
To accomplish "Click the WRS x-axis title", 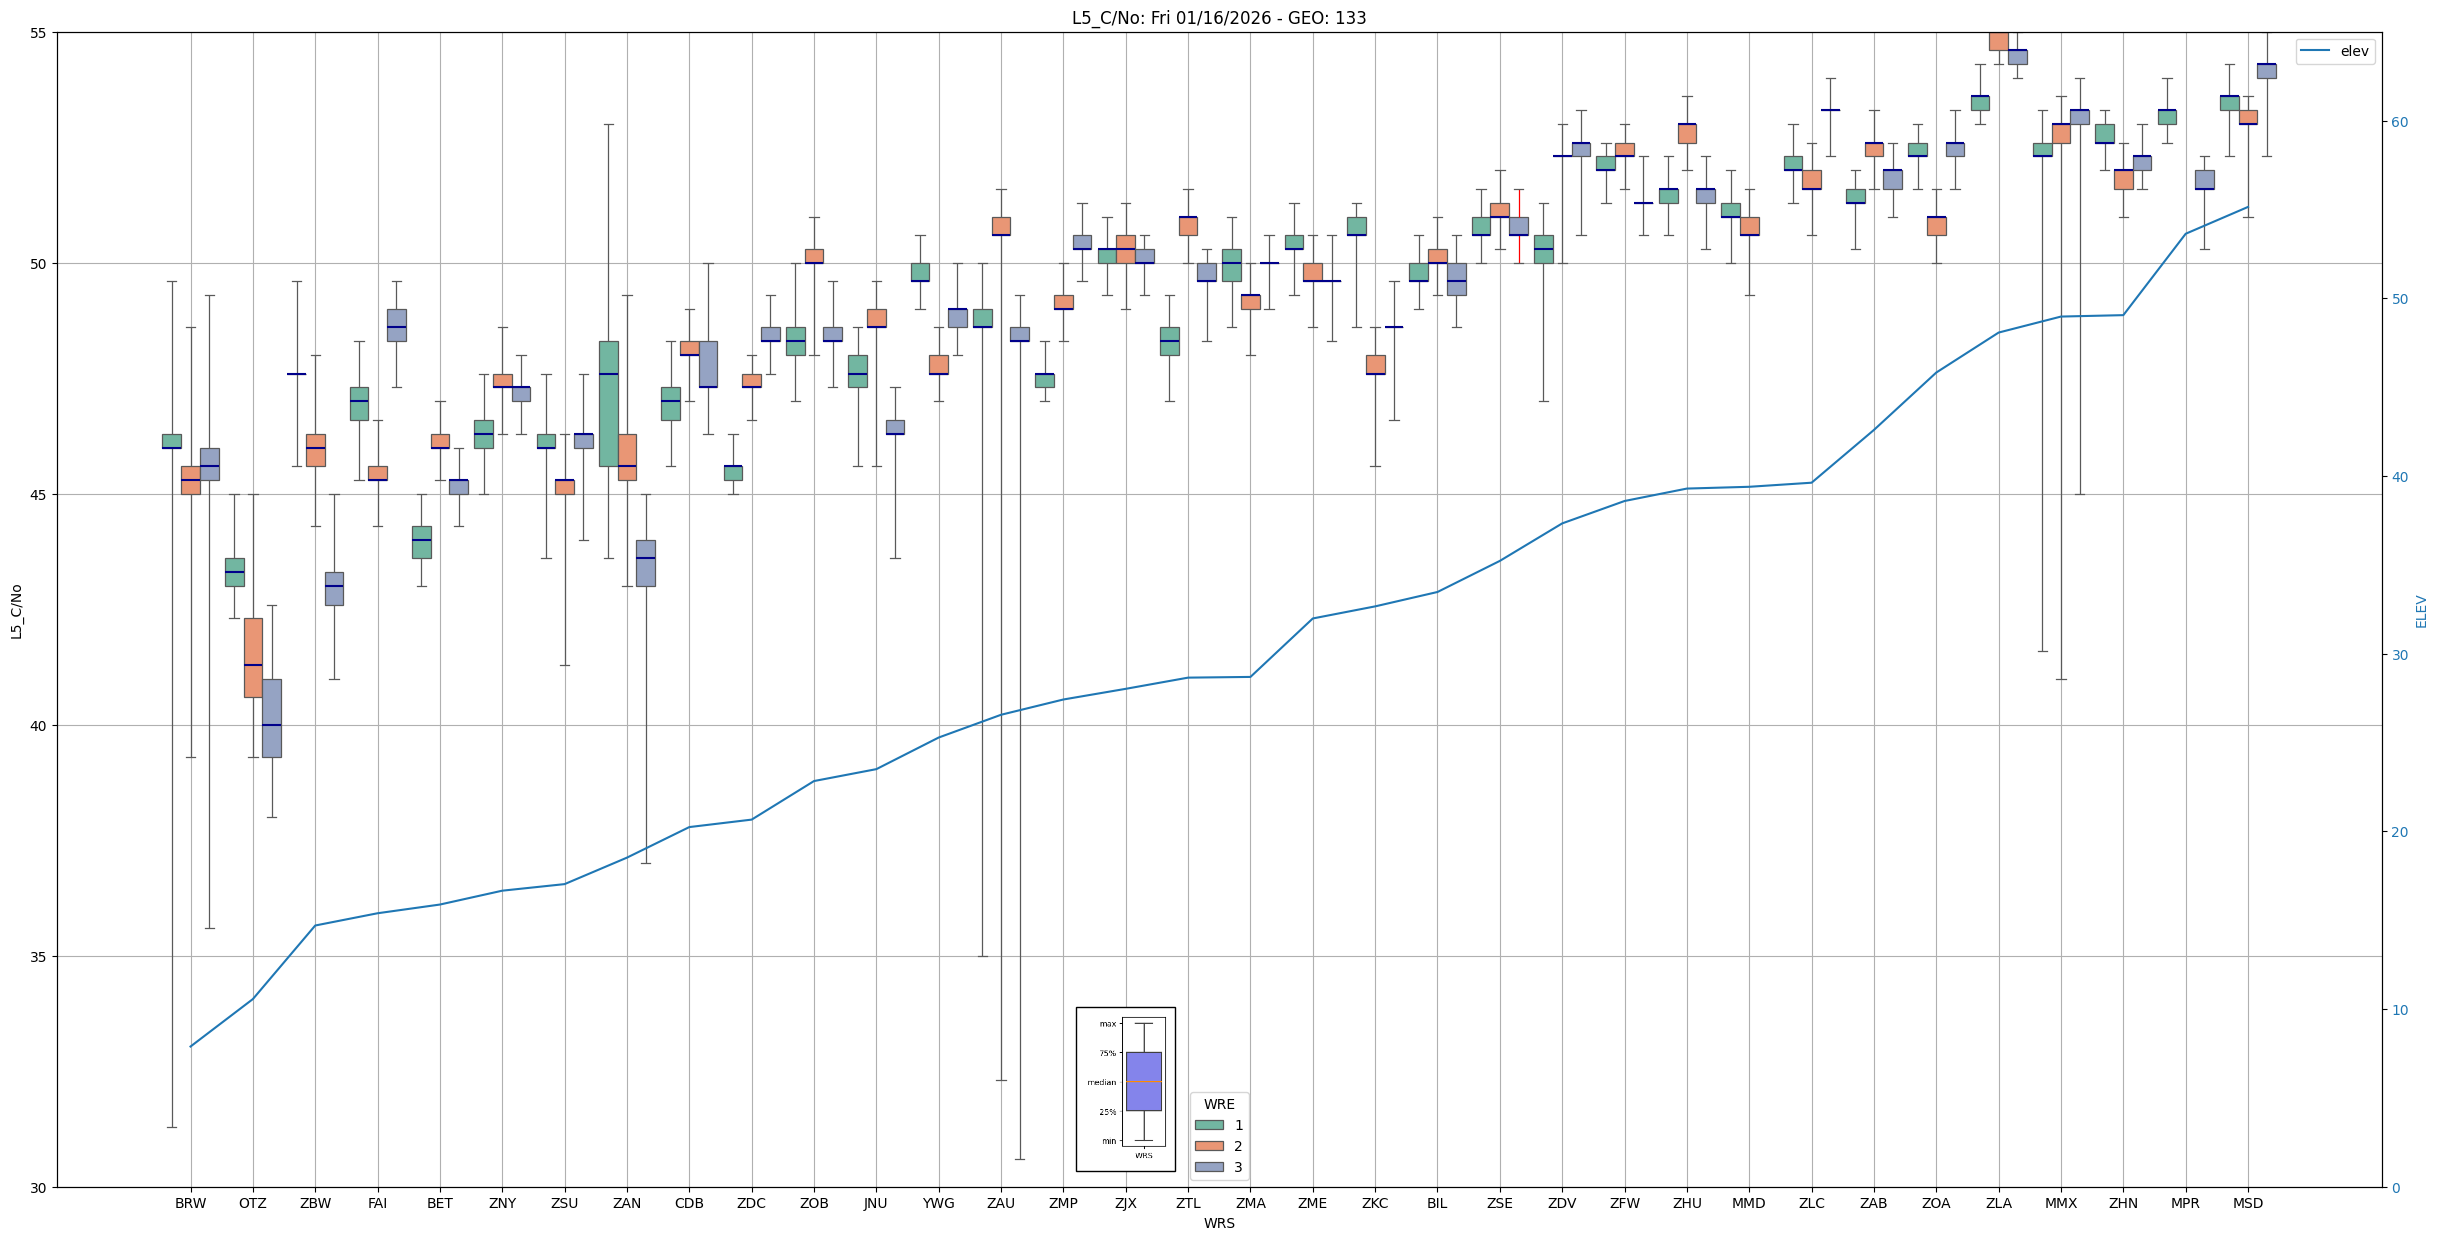I will point(1218,1223).
